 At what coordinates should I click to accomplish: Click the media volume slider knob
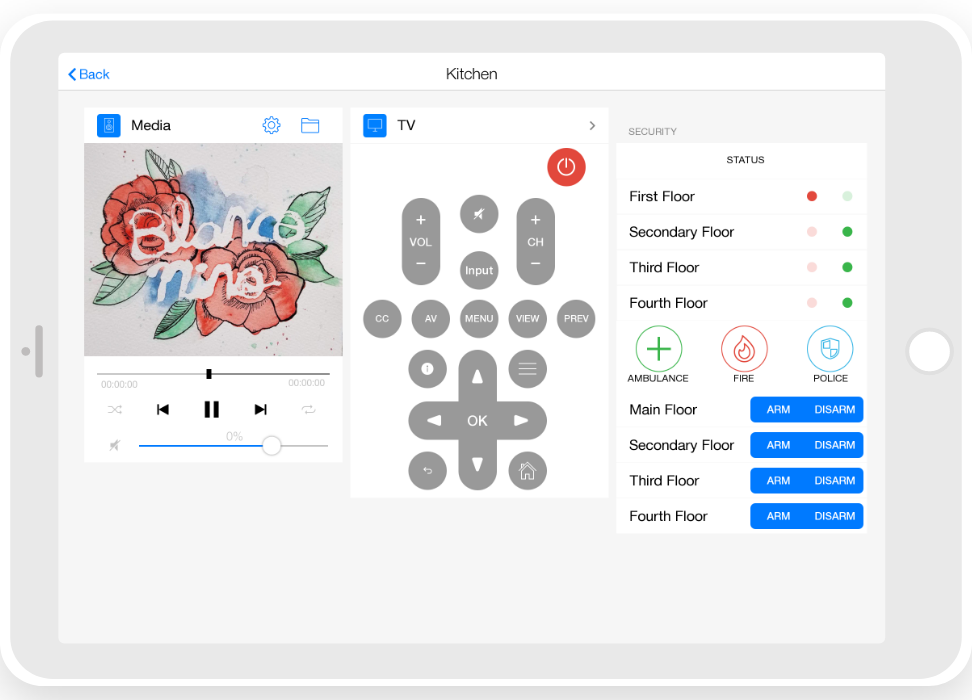271,445
